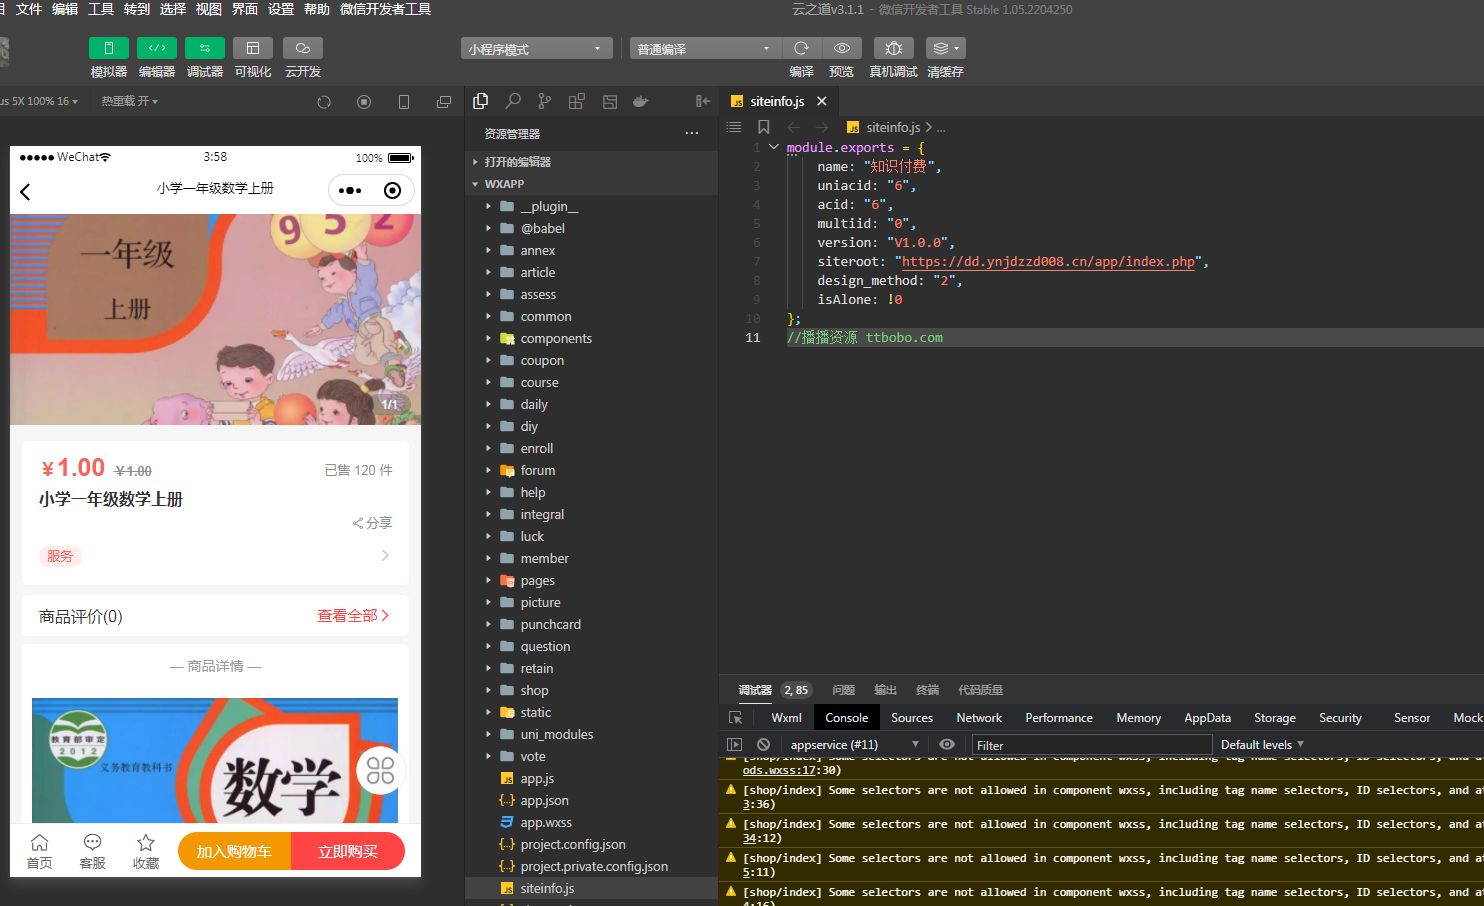The image size is (1484, 906).
Task: Click 查看全部 to view all reviews
Action: (x=353, y=616)
